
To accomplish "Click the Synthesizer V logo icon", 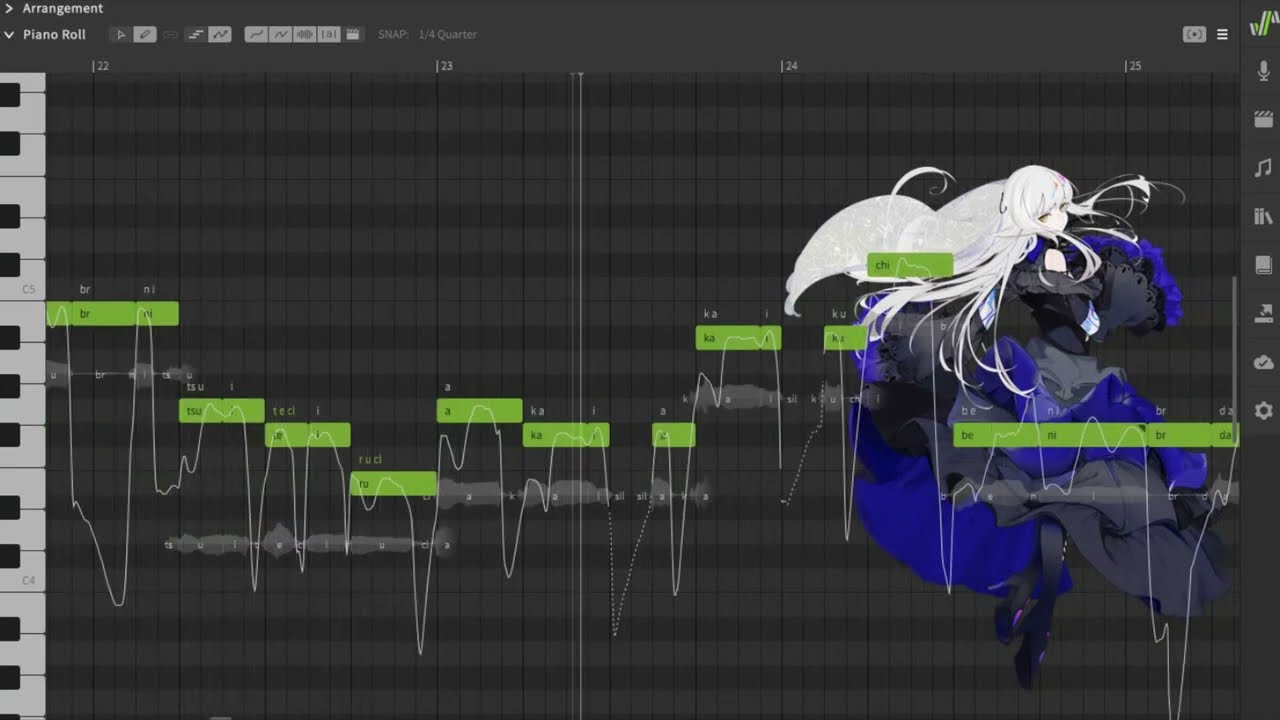I will pos(1263,24).
